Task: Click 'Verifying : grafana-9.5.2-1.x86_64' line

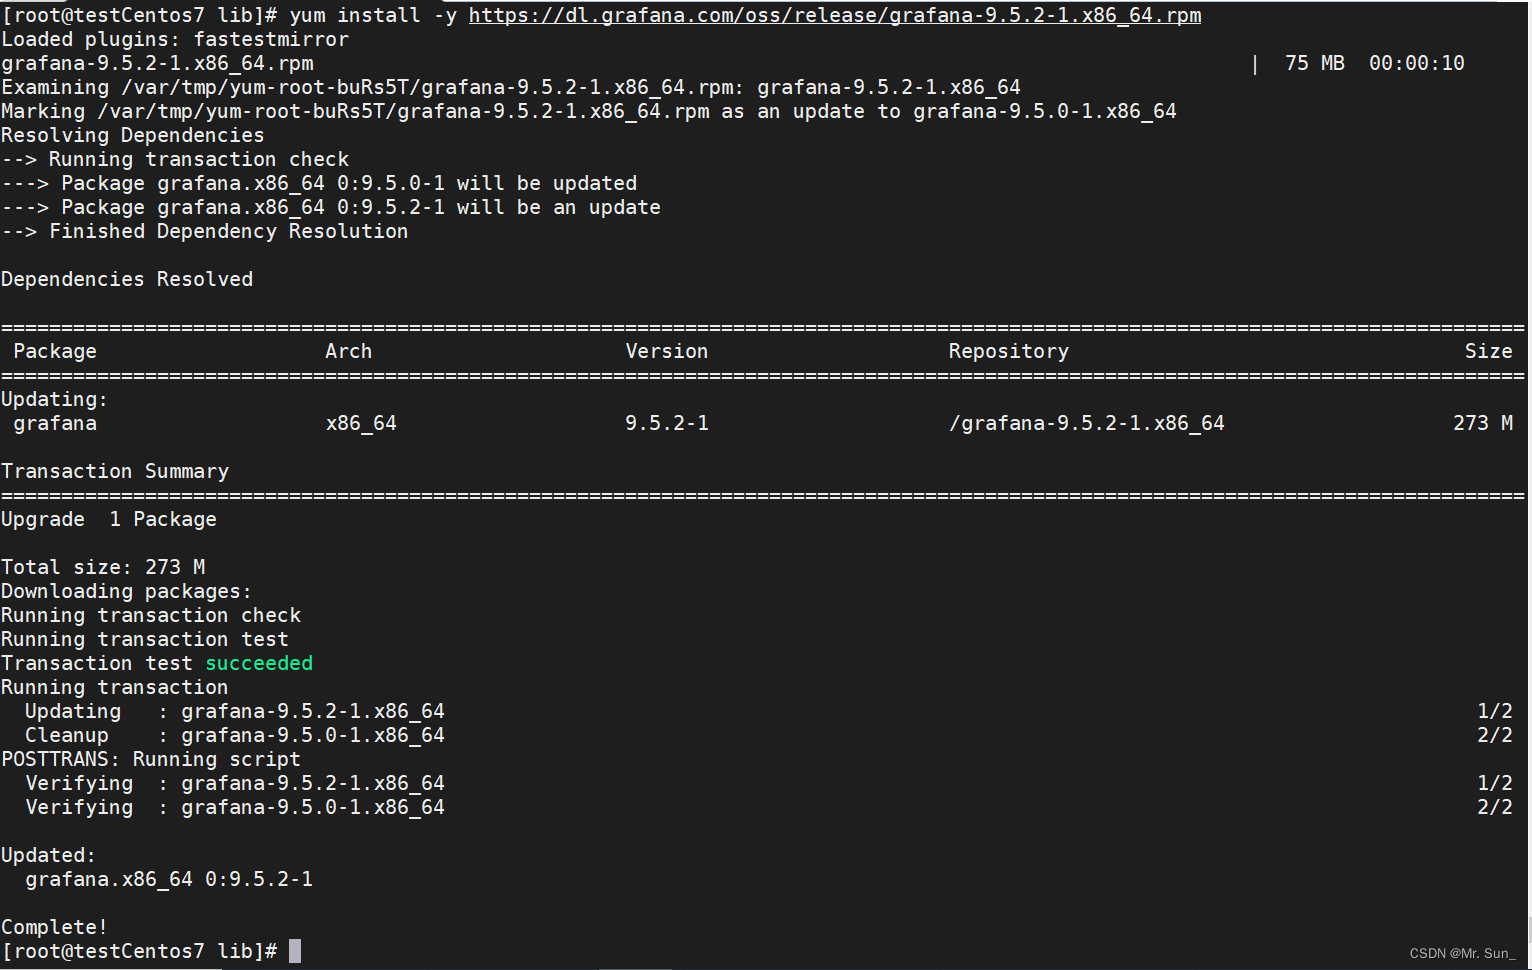Action: pos(235,783)
